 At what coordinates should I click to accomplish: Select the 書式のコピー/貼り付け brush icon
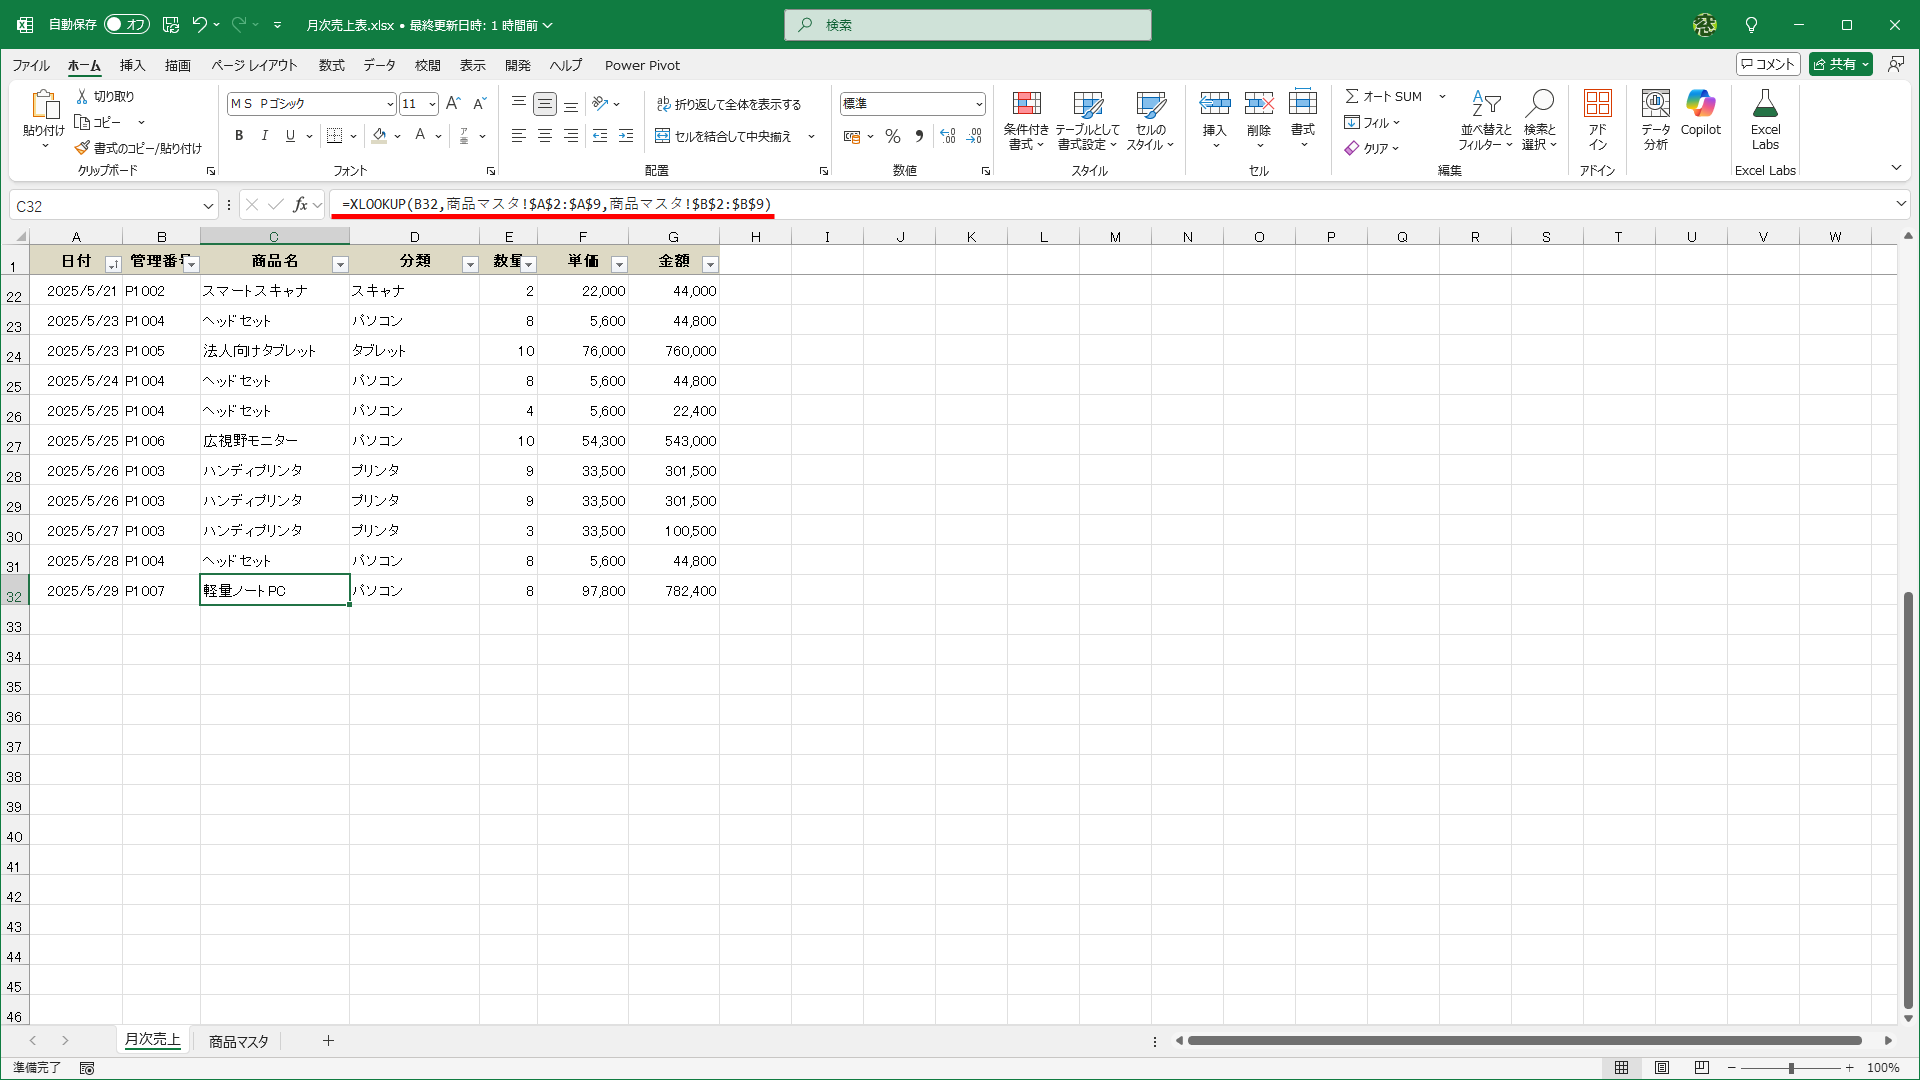(83, 147)
